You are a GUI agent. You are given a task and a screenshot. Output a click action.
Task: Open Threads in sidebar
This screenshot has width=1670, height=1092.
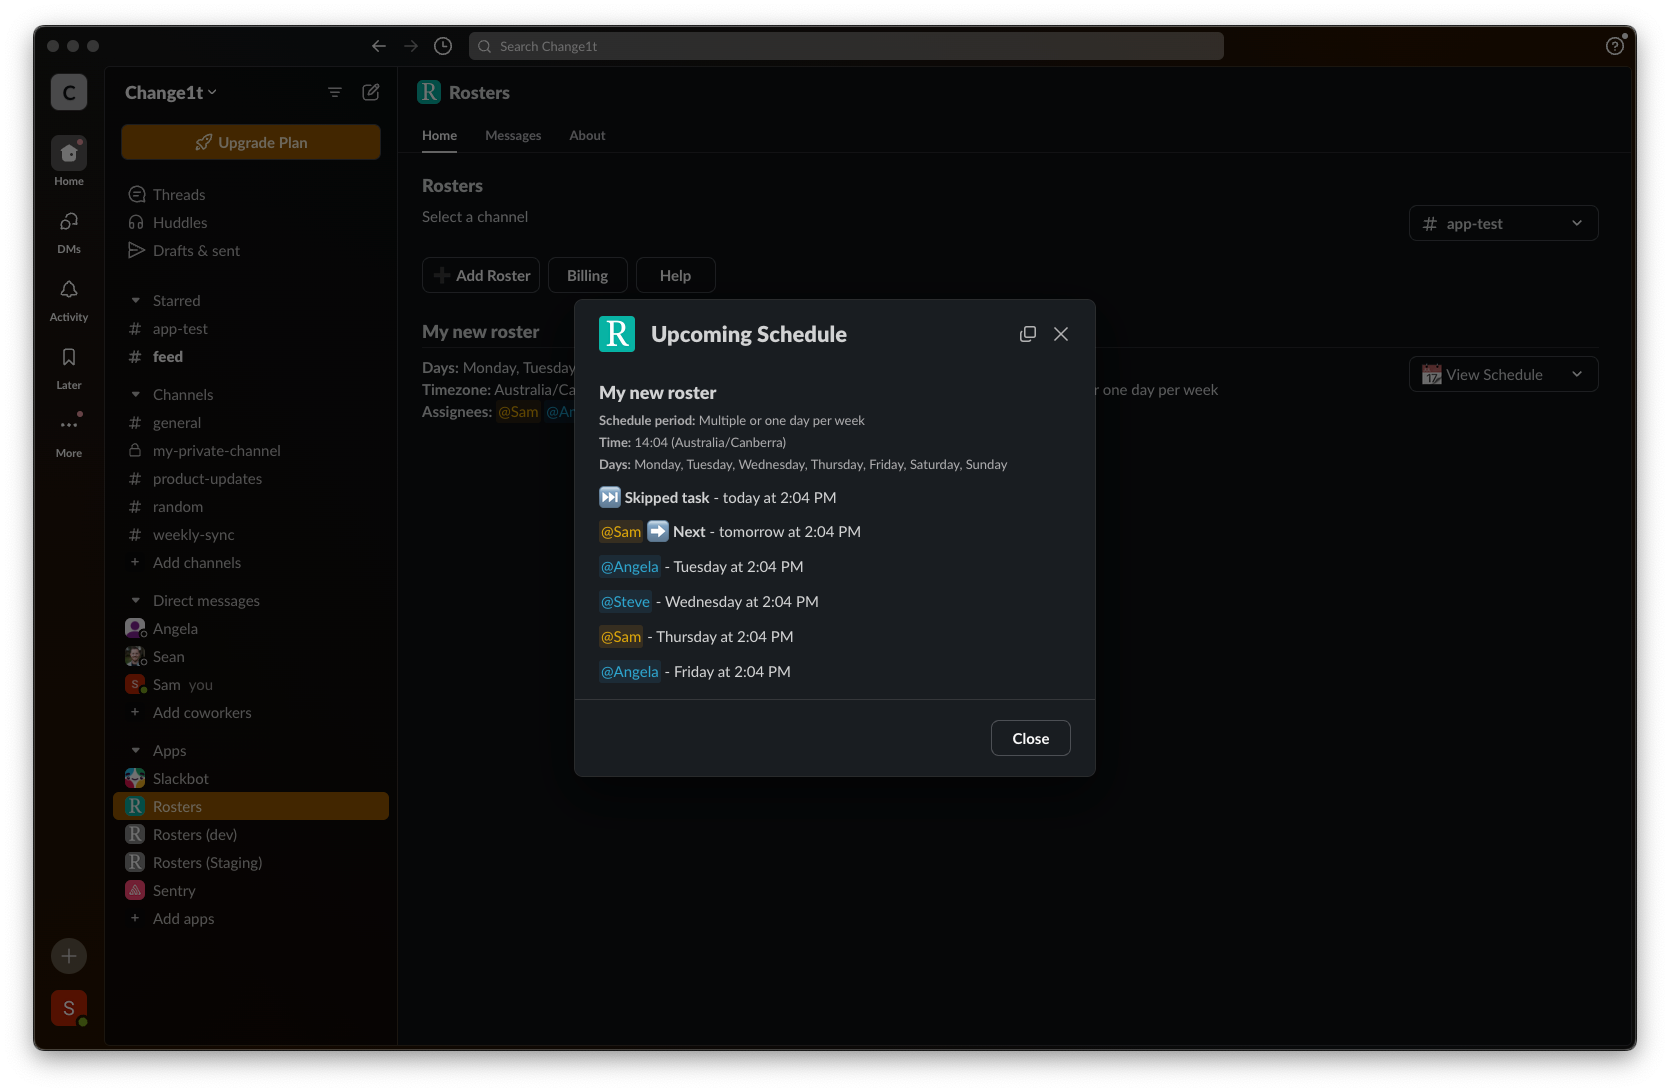(251, 194)
